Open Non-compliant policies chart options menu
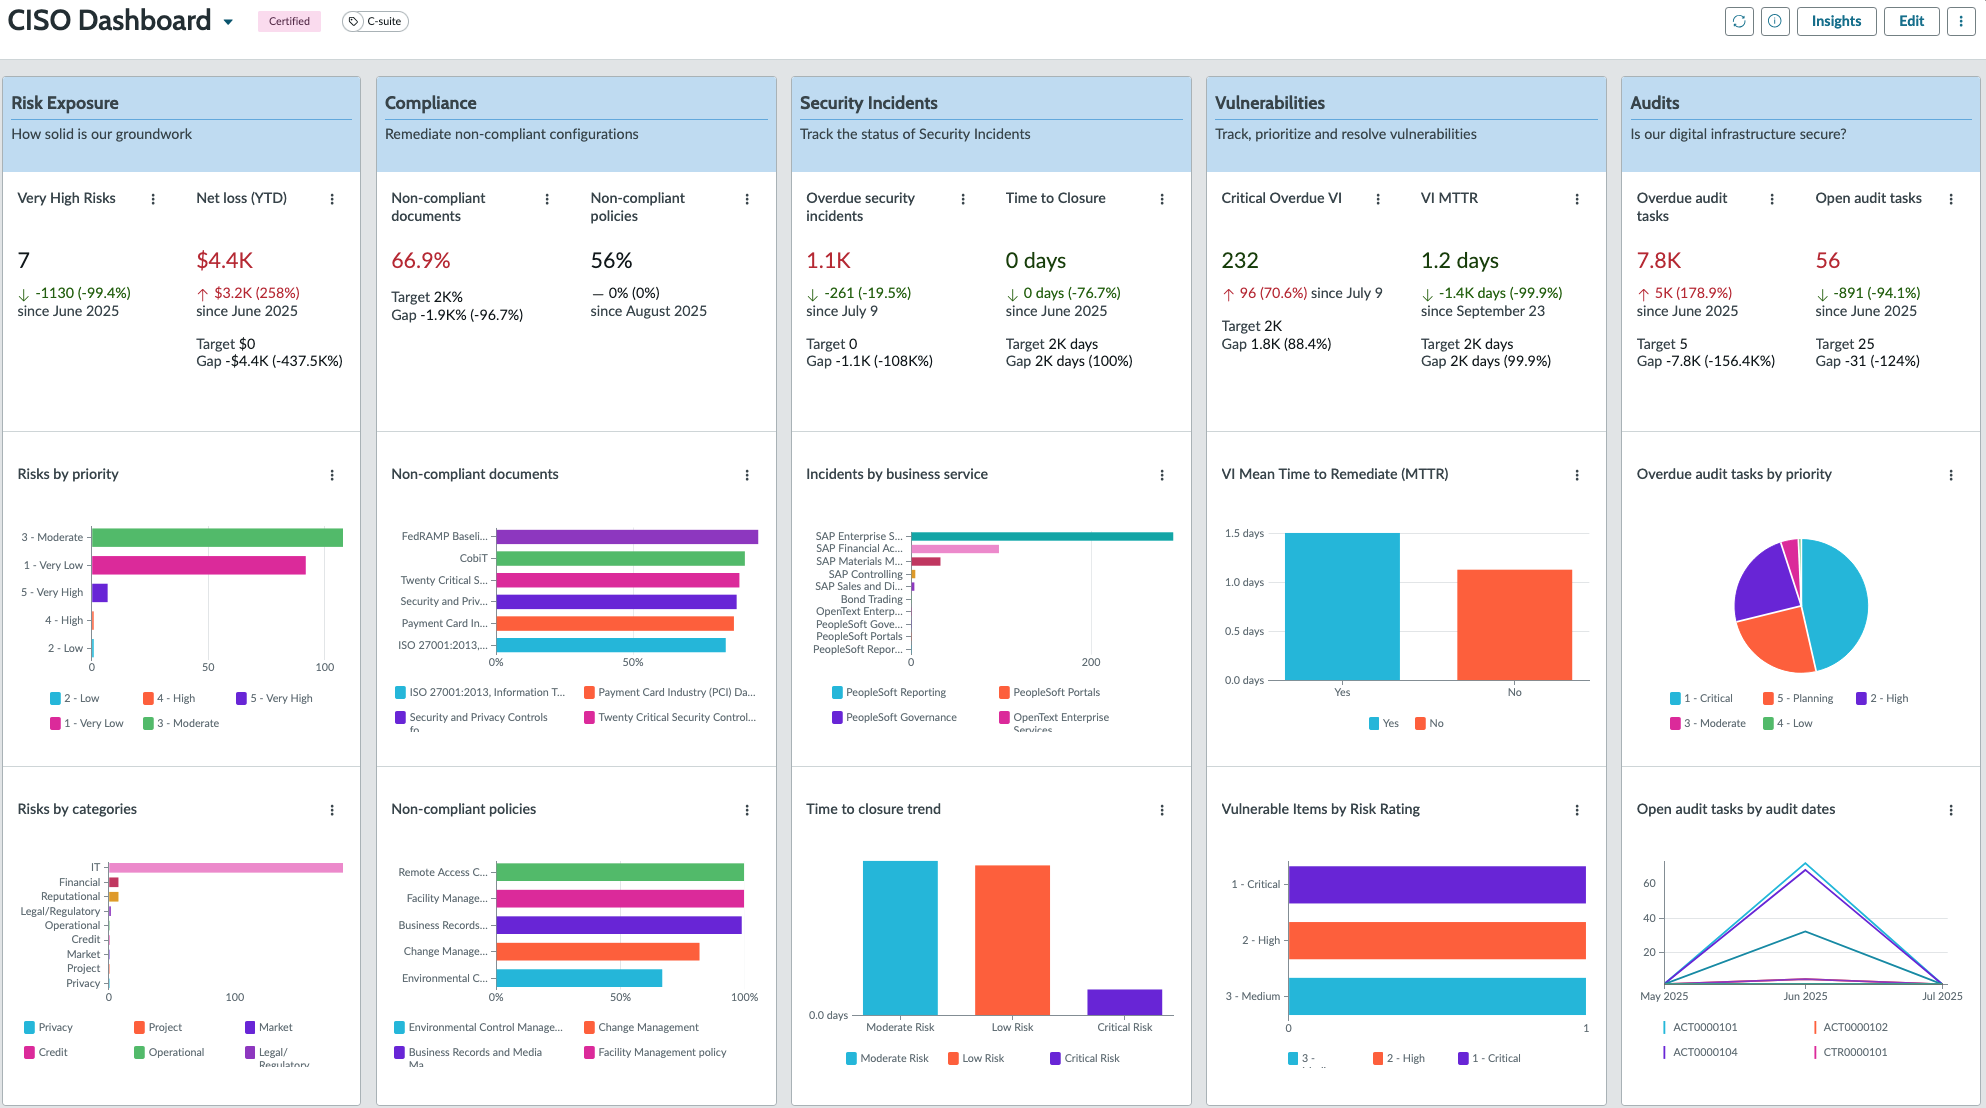Viewport: 1986px width, 1108px height. 747,810
